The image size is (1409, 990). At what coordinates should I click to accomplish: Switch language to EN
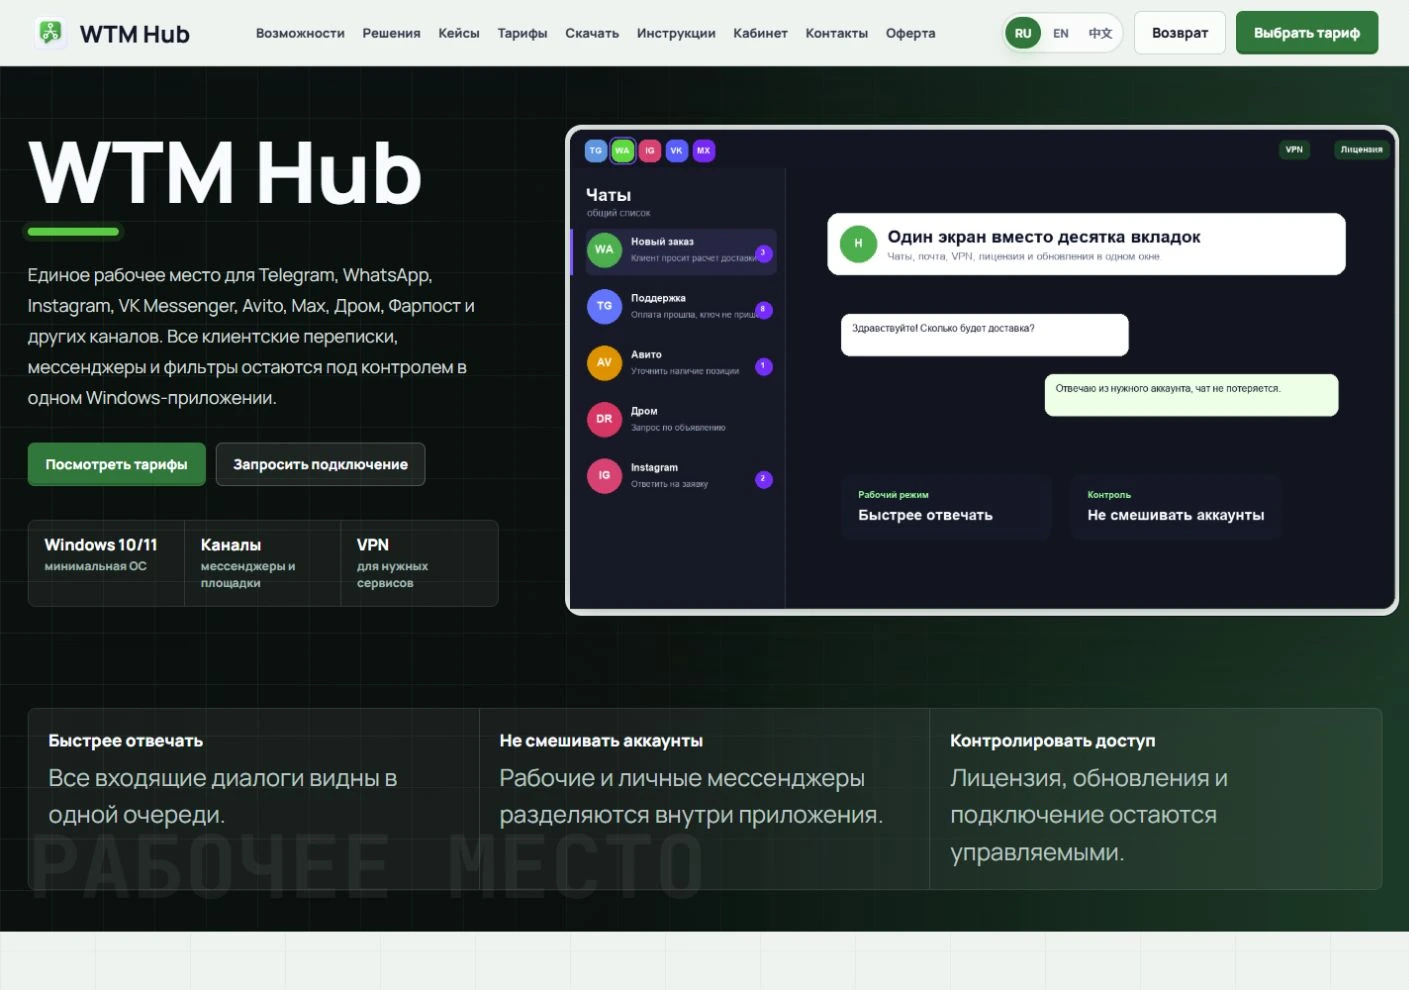(1061, 33)
